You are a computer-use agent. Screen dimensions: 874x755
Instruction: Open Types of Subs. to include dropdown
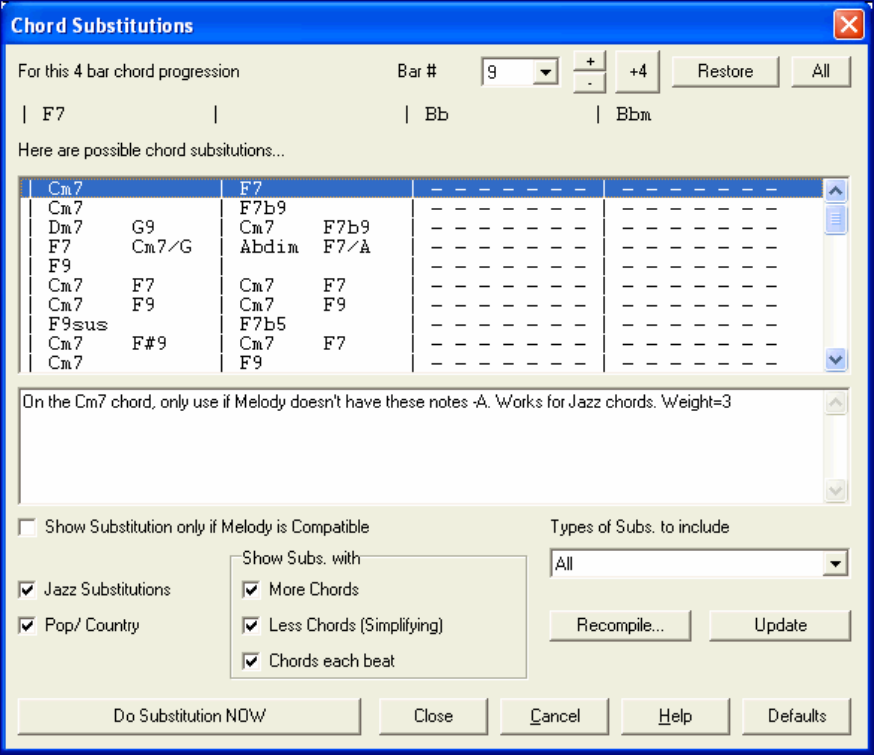tap(835, 563)
